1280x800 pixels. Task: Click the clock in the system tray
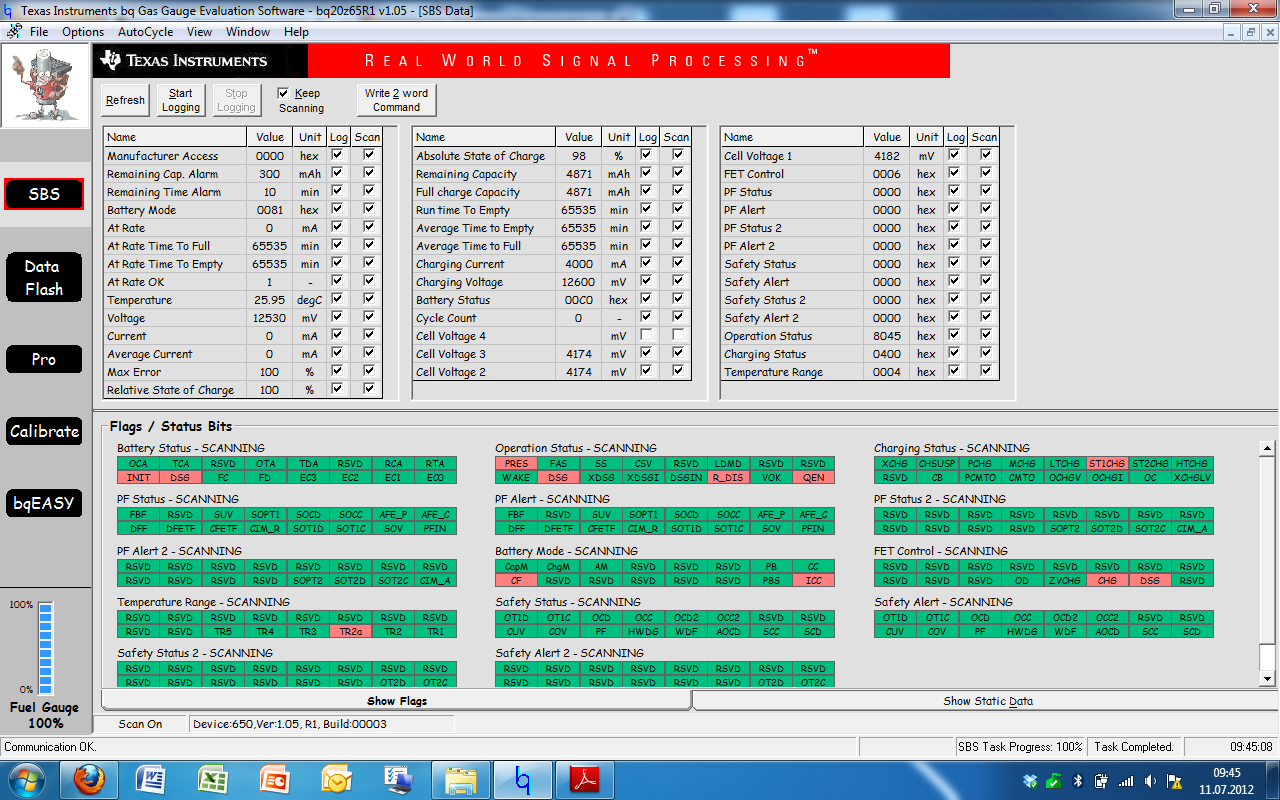[x=1226, y=781]
